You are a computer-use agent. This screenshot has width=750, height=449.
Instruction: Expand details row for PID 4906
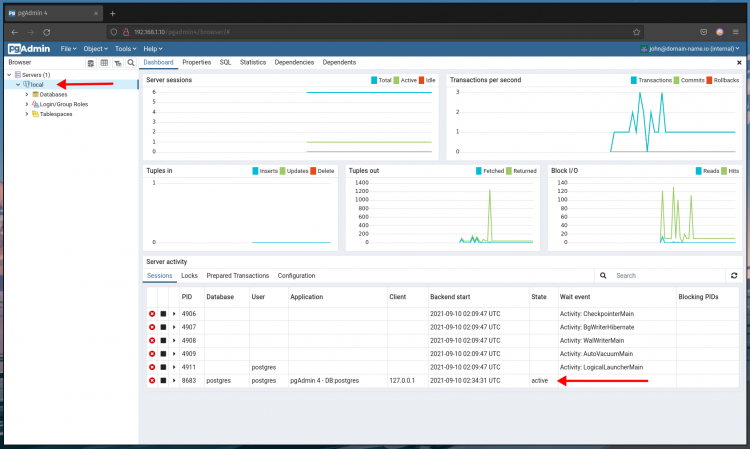tap(174, 314)
